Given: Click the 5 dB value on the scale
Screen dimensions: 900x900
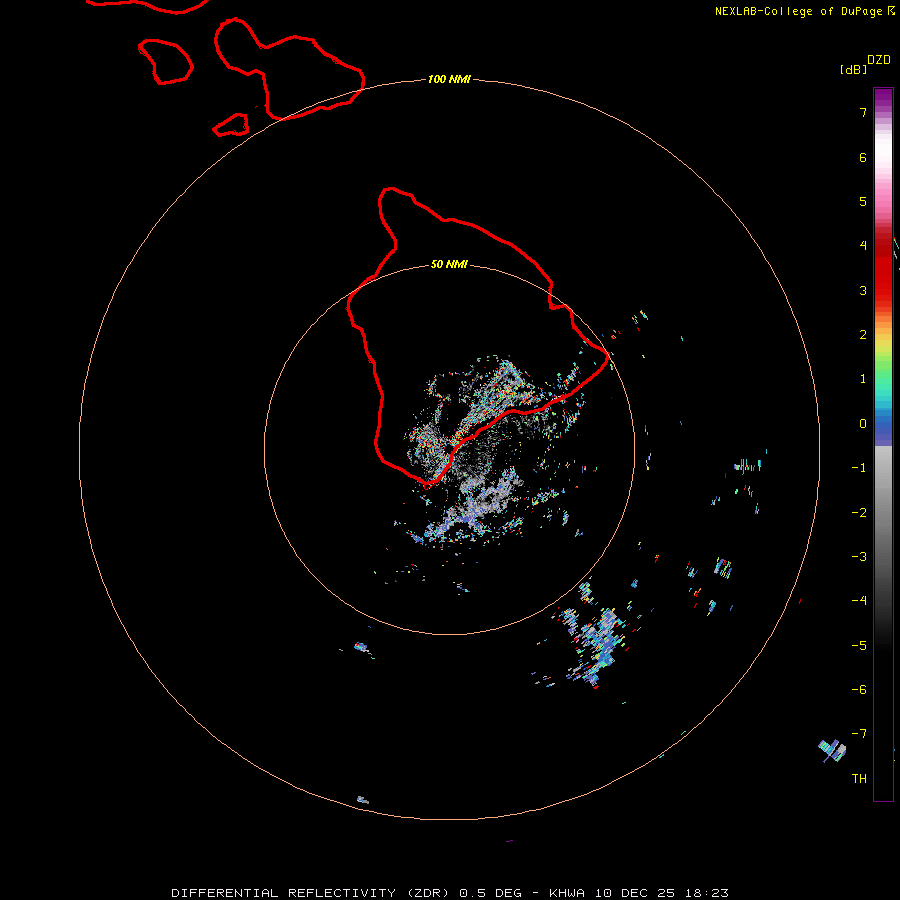Looking at the screenshot, I should click(863, 201).
